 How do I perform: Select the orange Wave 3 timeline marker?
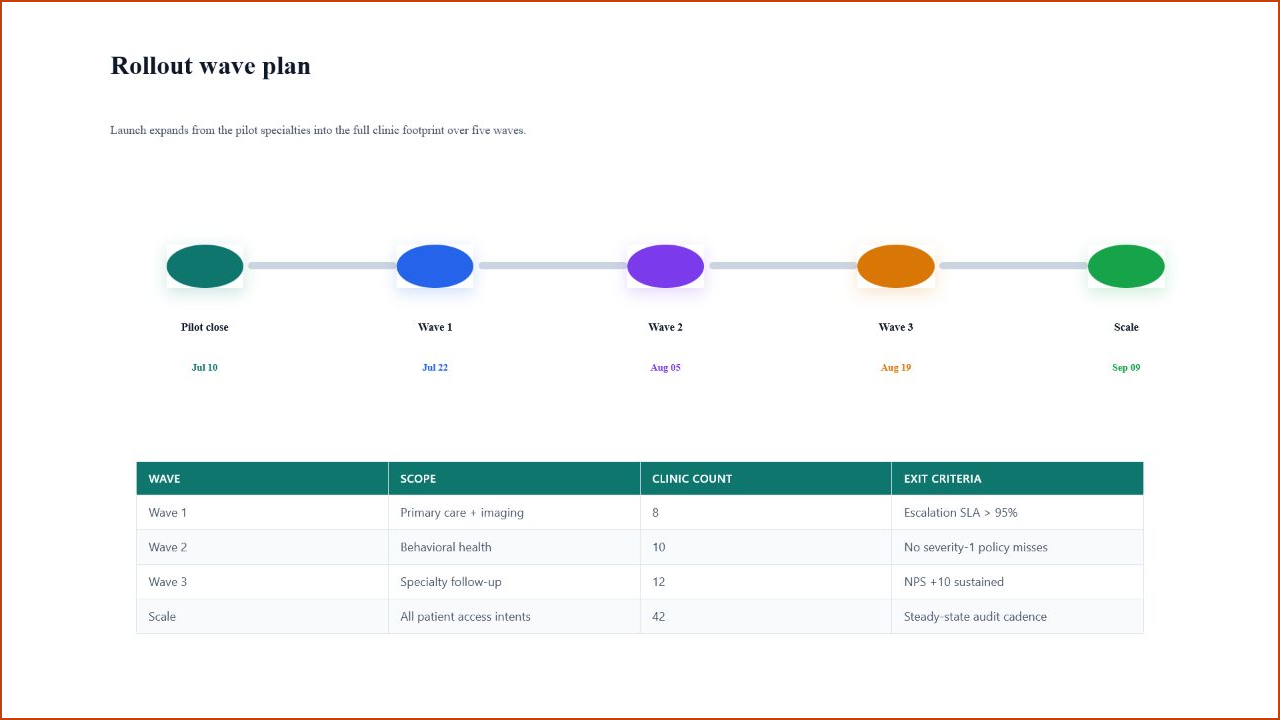(x=896, y=266)
